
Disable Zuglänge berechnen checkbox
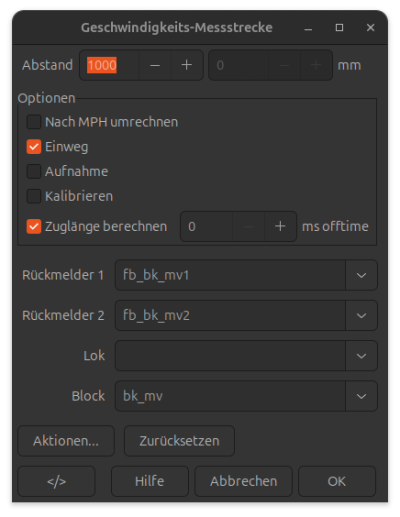34,227
